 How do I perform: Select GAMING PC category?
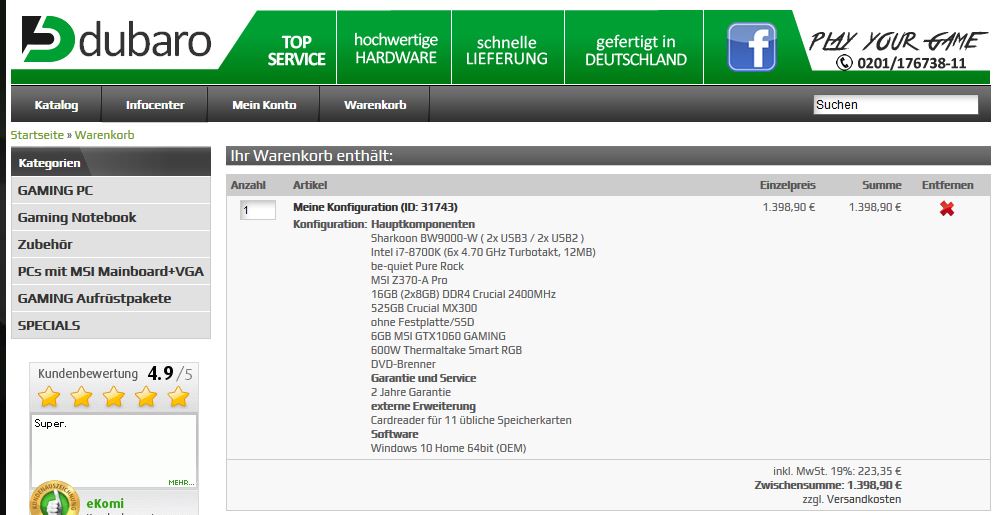click(x=111, y=190)
